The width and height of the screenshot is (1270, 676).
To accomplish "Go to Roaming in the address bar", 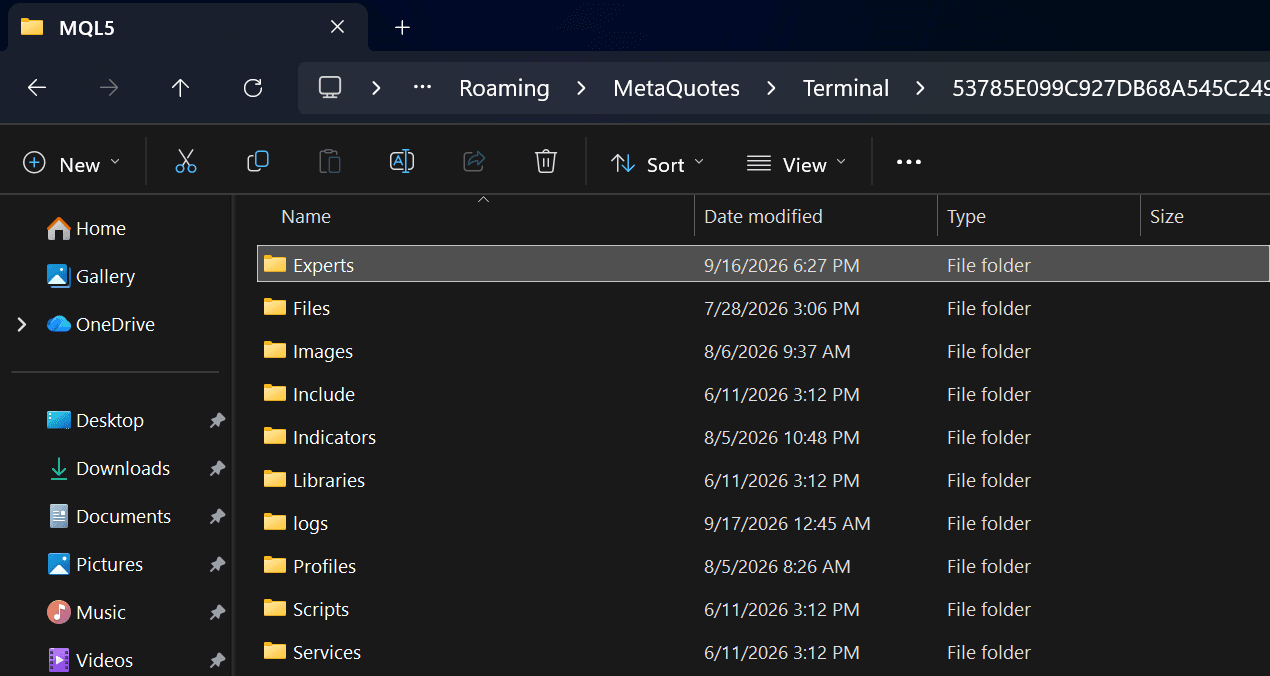I will 504,88.
